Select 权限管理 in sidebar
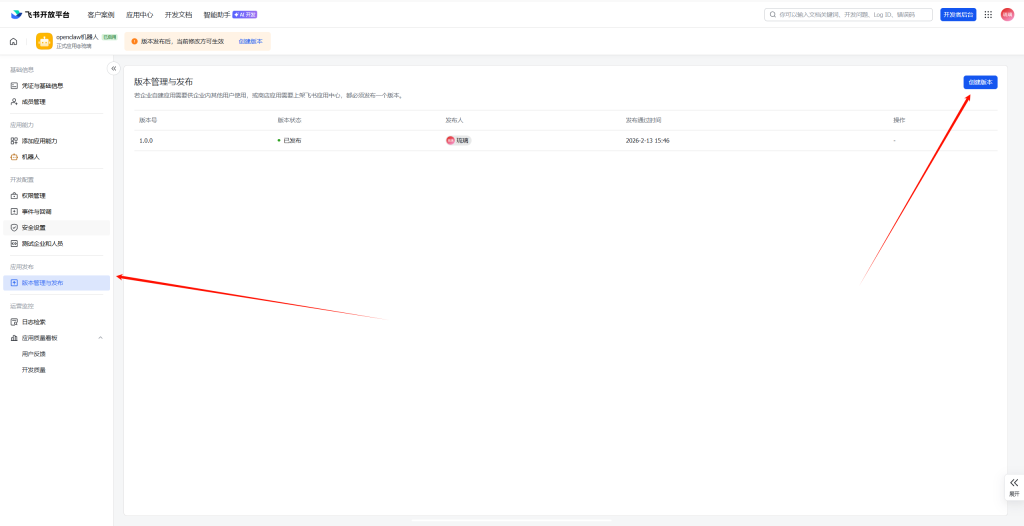Screen dimensions: 1024x526 [x=56, y=195]
